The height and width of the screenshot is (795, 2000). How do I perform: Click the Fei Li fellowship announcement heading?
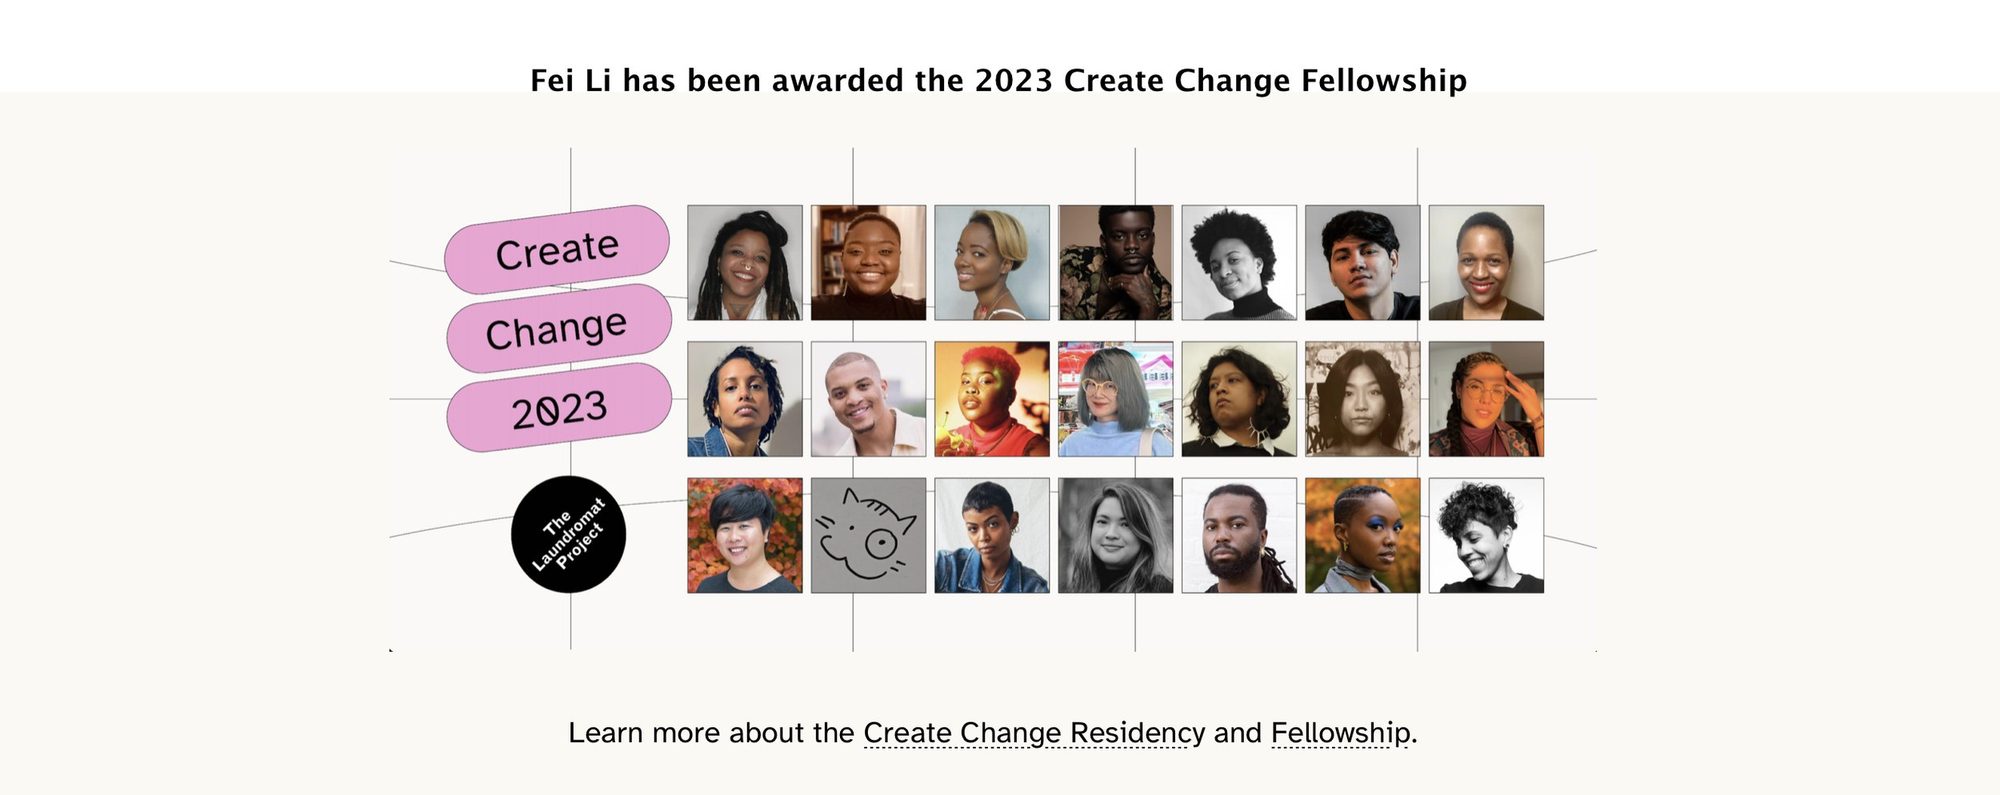[x=999, y=80]
